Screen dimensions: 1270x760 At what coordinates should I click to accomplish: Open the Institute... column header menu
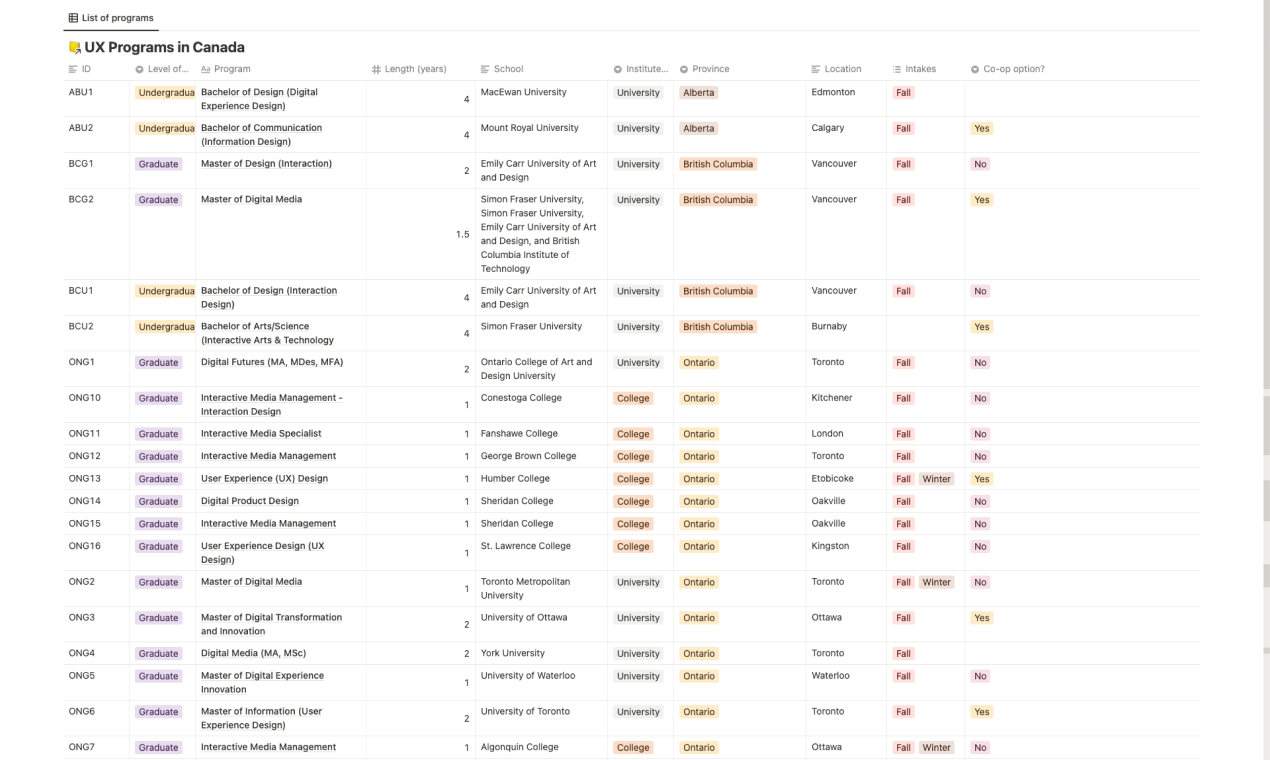(640, 69)
